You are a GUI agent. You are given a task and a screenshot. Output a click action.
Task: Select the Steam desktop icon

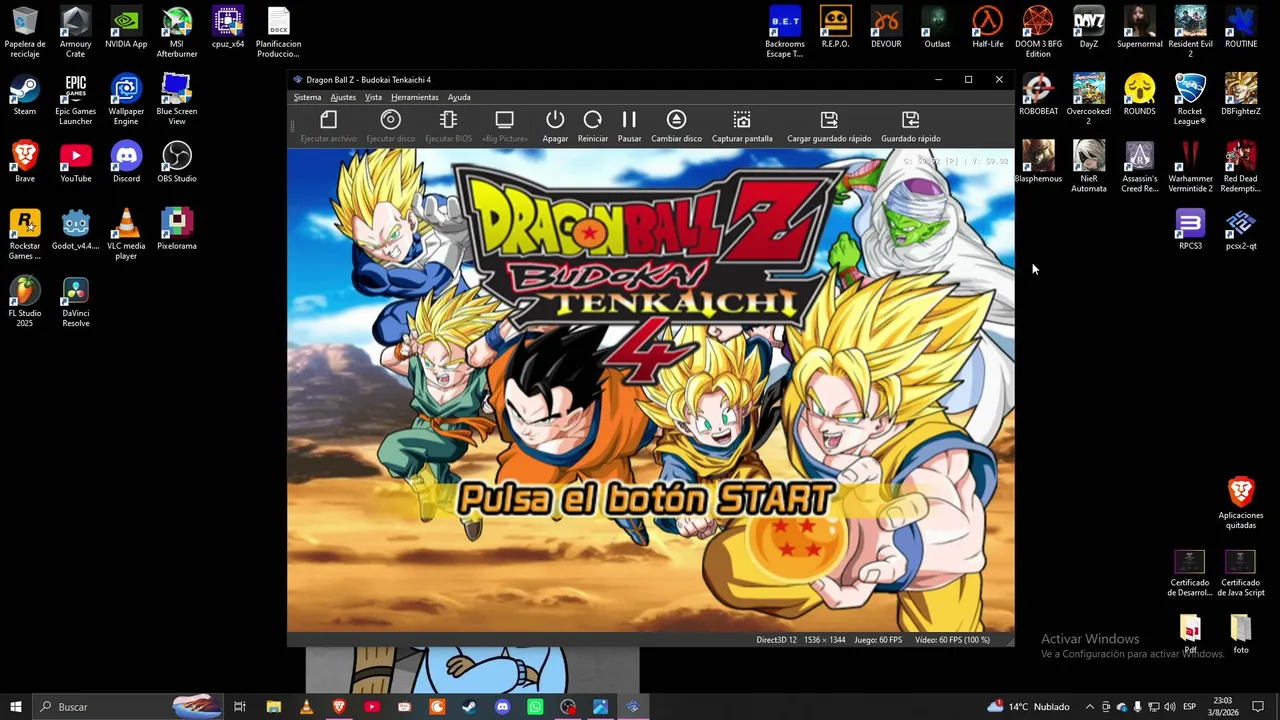tap(25, 95)
